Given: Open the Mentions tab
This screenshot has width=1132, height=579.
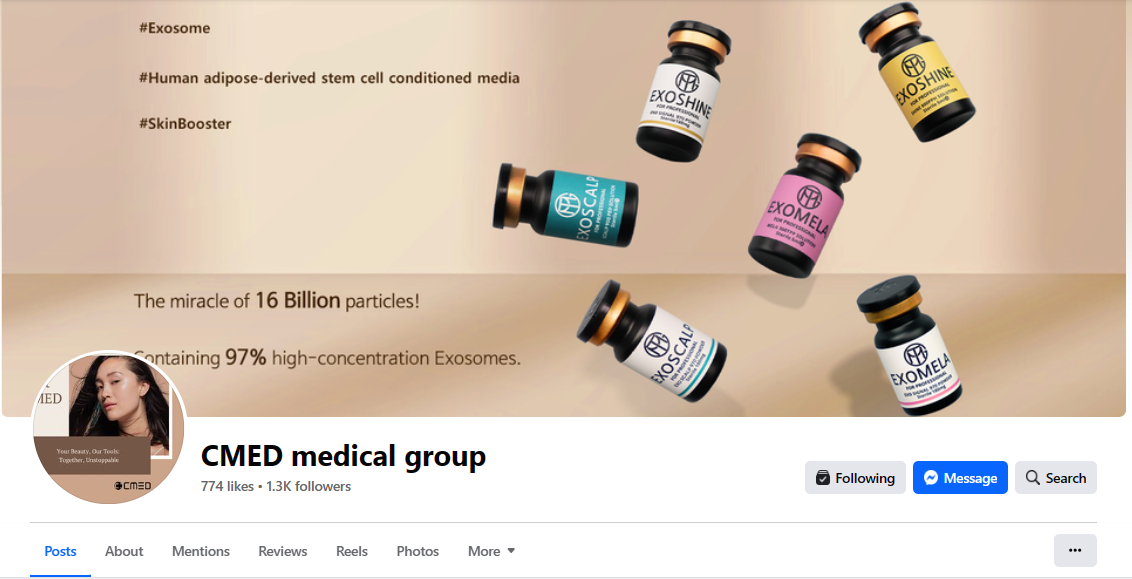Looking at the screenshot, I should [x=201, y=551].
